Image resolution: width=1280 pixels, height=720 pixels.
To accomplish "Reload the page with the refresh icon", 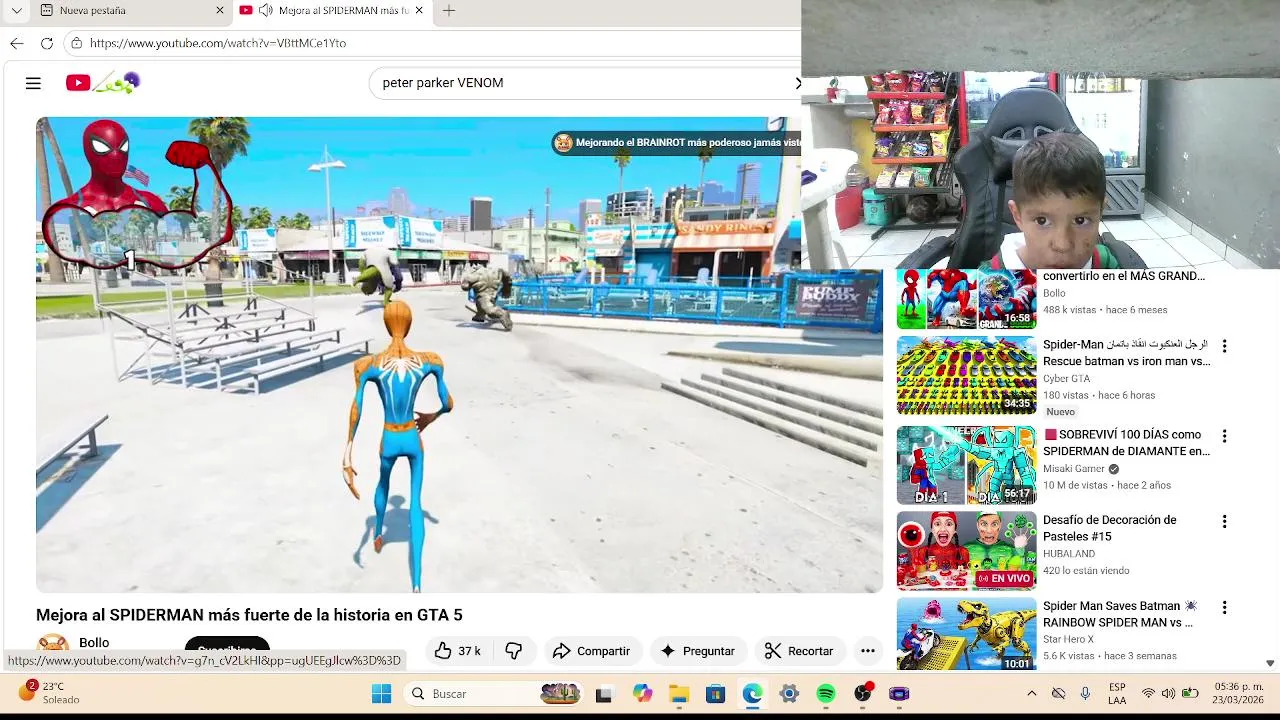I will pos(46,43).
